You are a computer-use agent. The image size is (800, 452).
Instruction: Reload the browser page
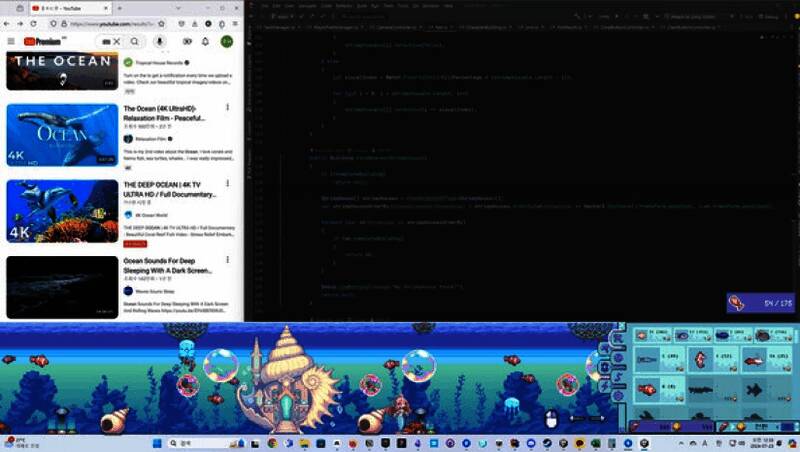click(35, 23)
